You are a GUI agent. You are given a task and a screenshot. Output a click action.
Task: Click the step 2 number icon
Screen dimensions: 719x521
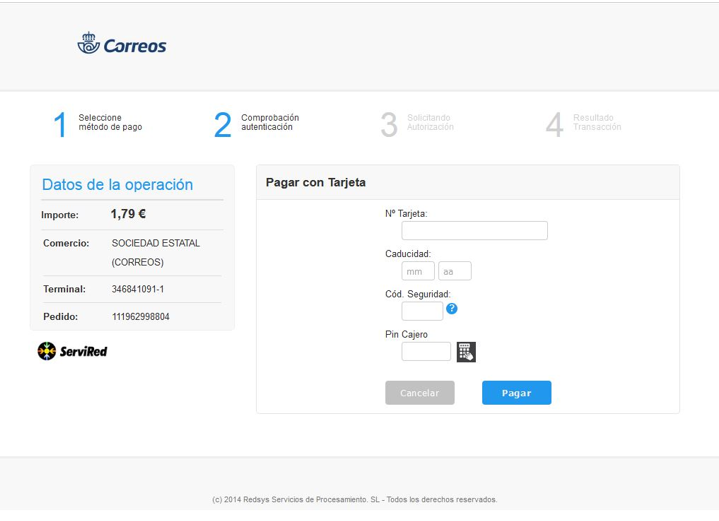click(x=222, y=124)
